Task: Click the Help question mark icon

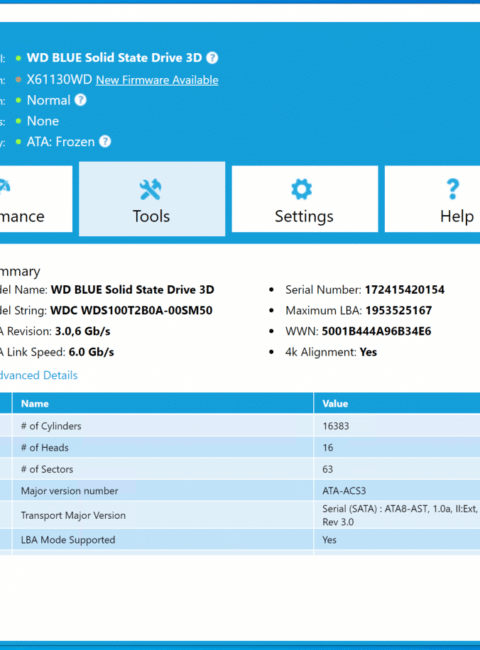Action: pyautogui.click(x=453, y=189)
